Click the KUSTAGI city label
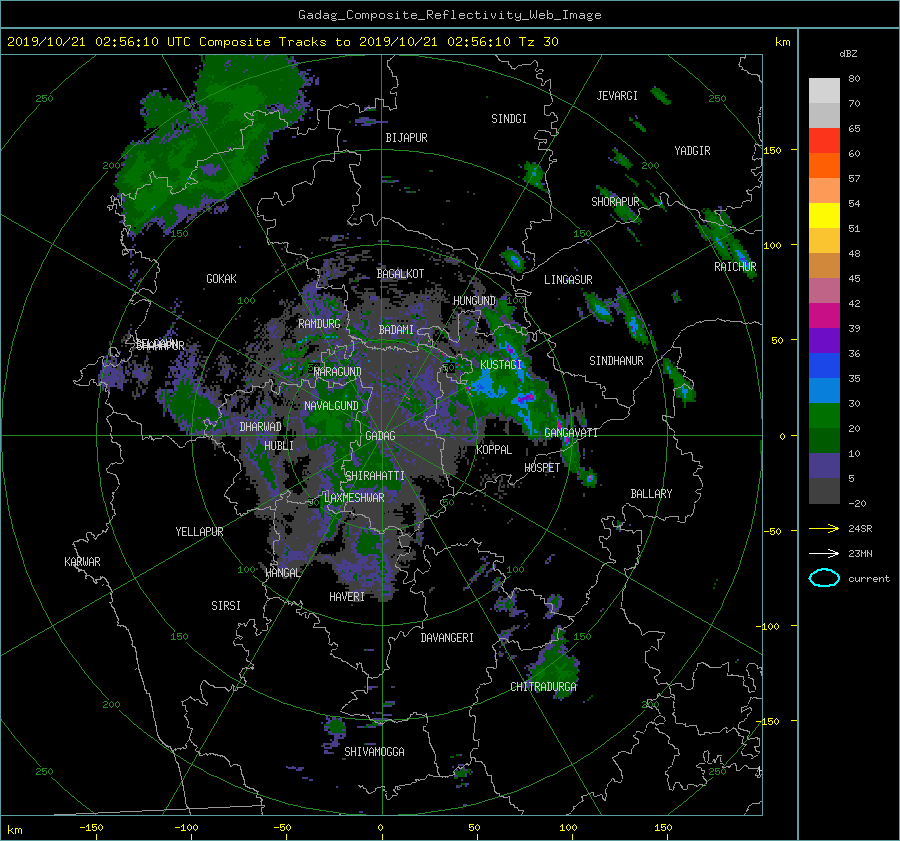 (501, 365)
